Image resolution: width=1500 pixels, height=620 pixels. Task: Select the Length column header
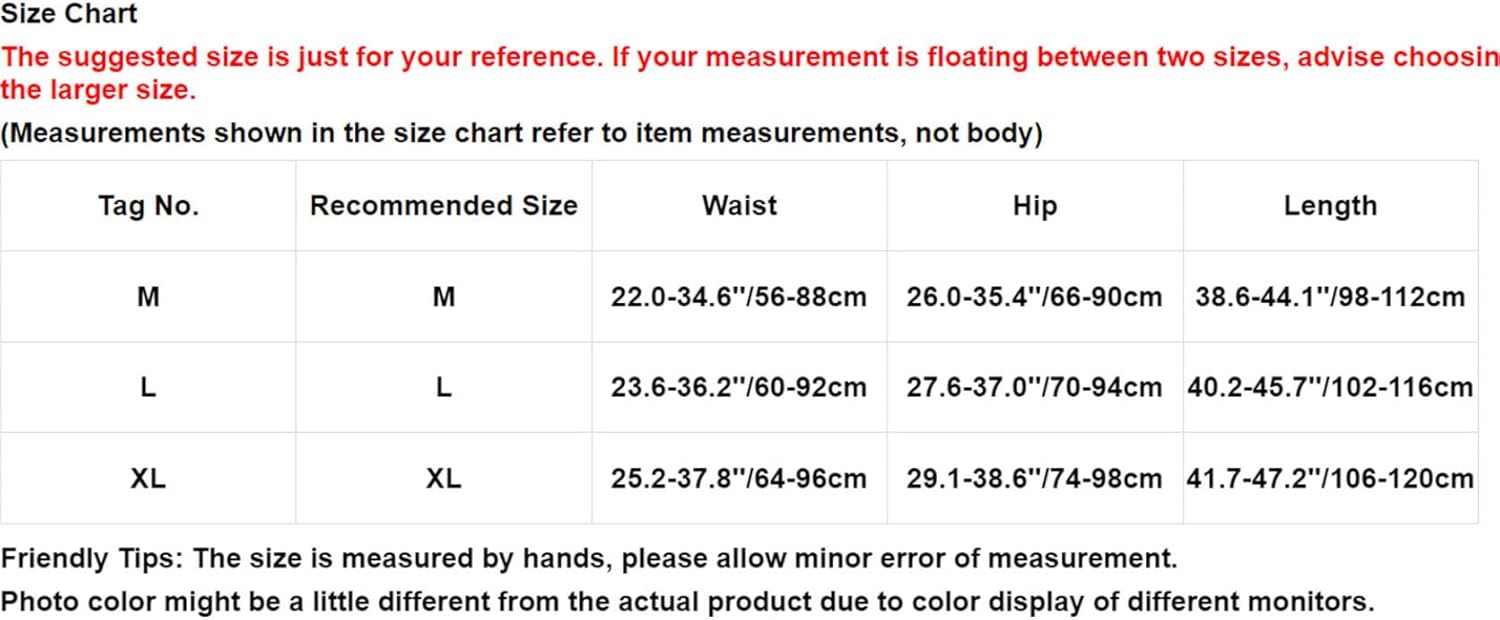pos(1330,206)
